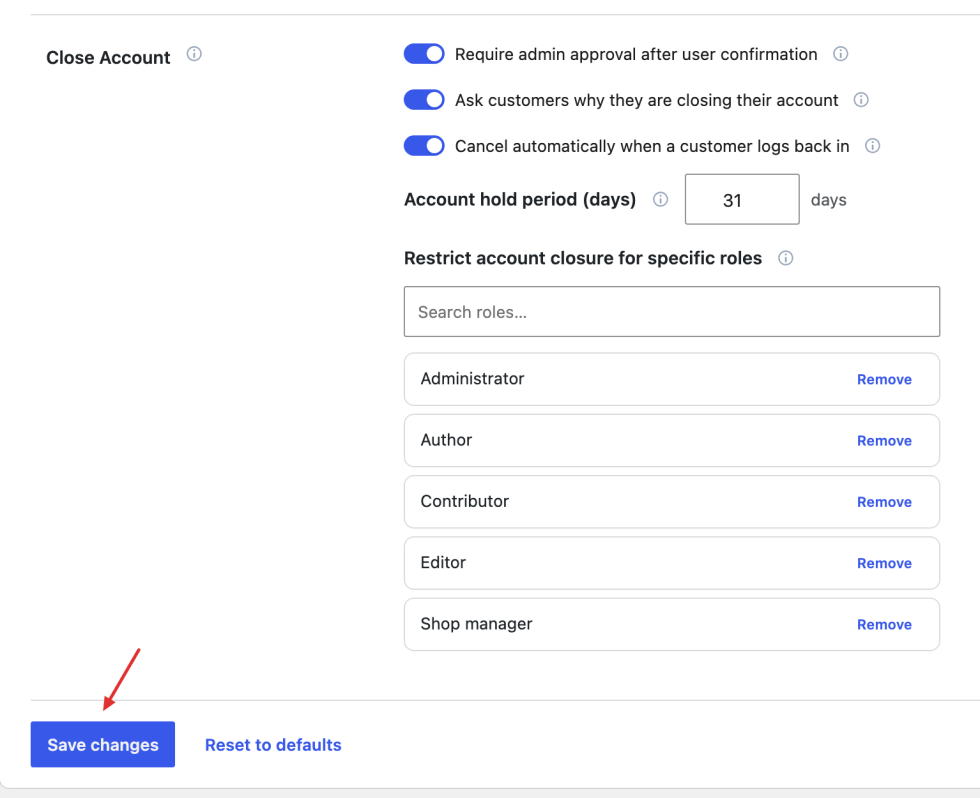Open info icon for Restrict account closure roles
This screenshot has height=798, width=980.
786,258
